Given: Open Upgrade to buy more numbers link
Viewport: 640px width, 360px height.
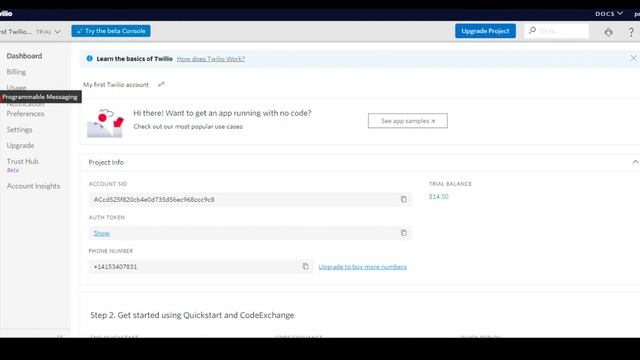Looking at the screenshot, I should [x=362, y=267].
